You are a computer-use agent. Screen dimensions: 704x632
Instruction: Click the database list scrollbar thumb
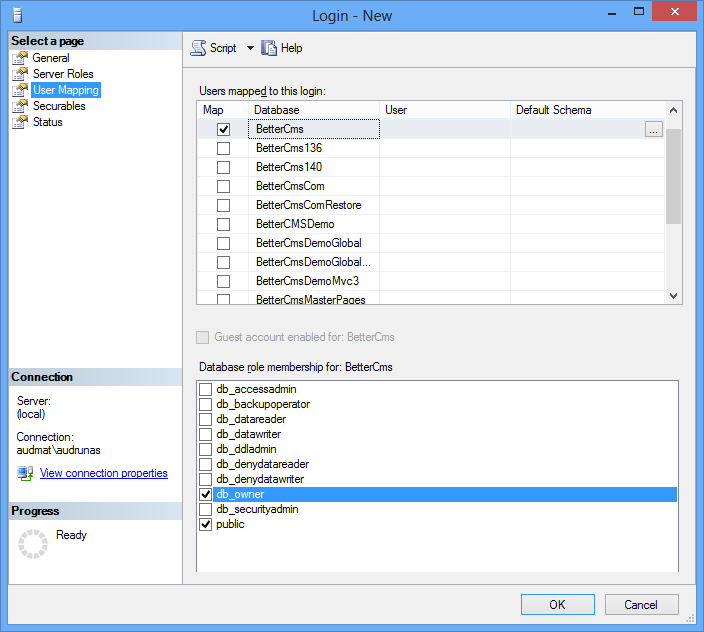click(x=673, y=176)
